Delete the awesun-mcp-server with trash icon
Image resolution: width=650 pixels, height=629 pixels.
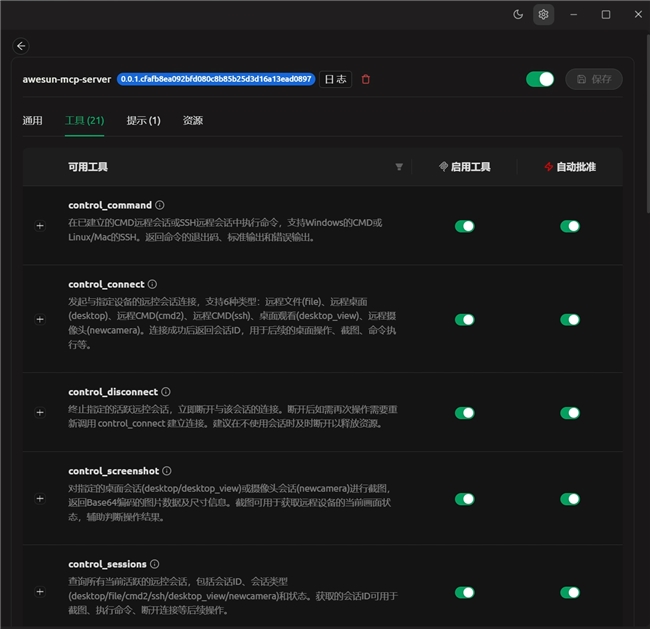[x=366, y=79]
